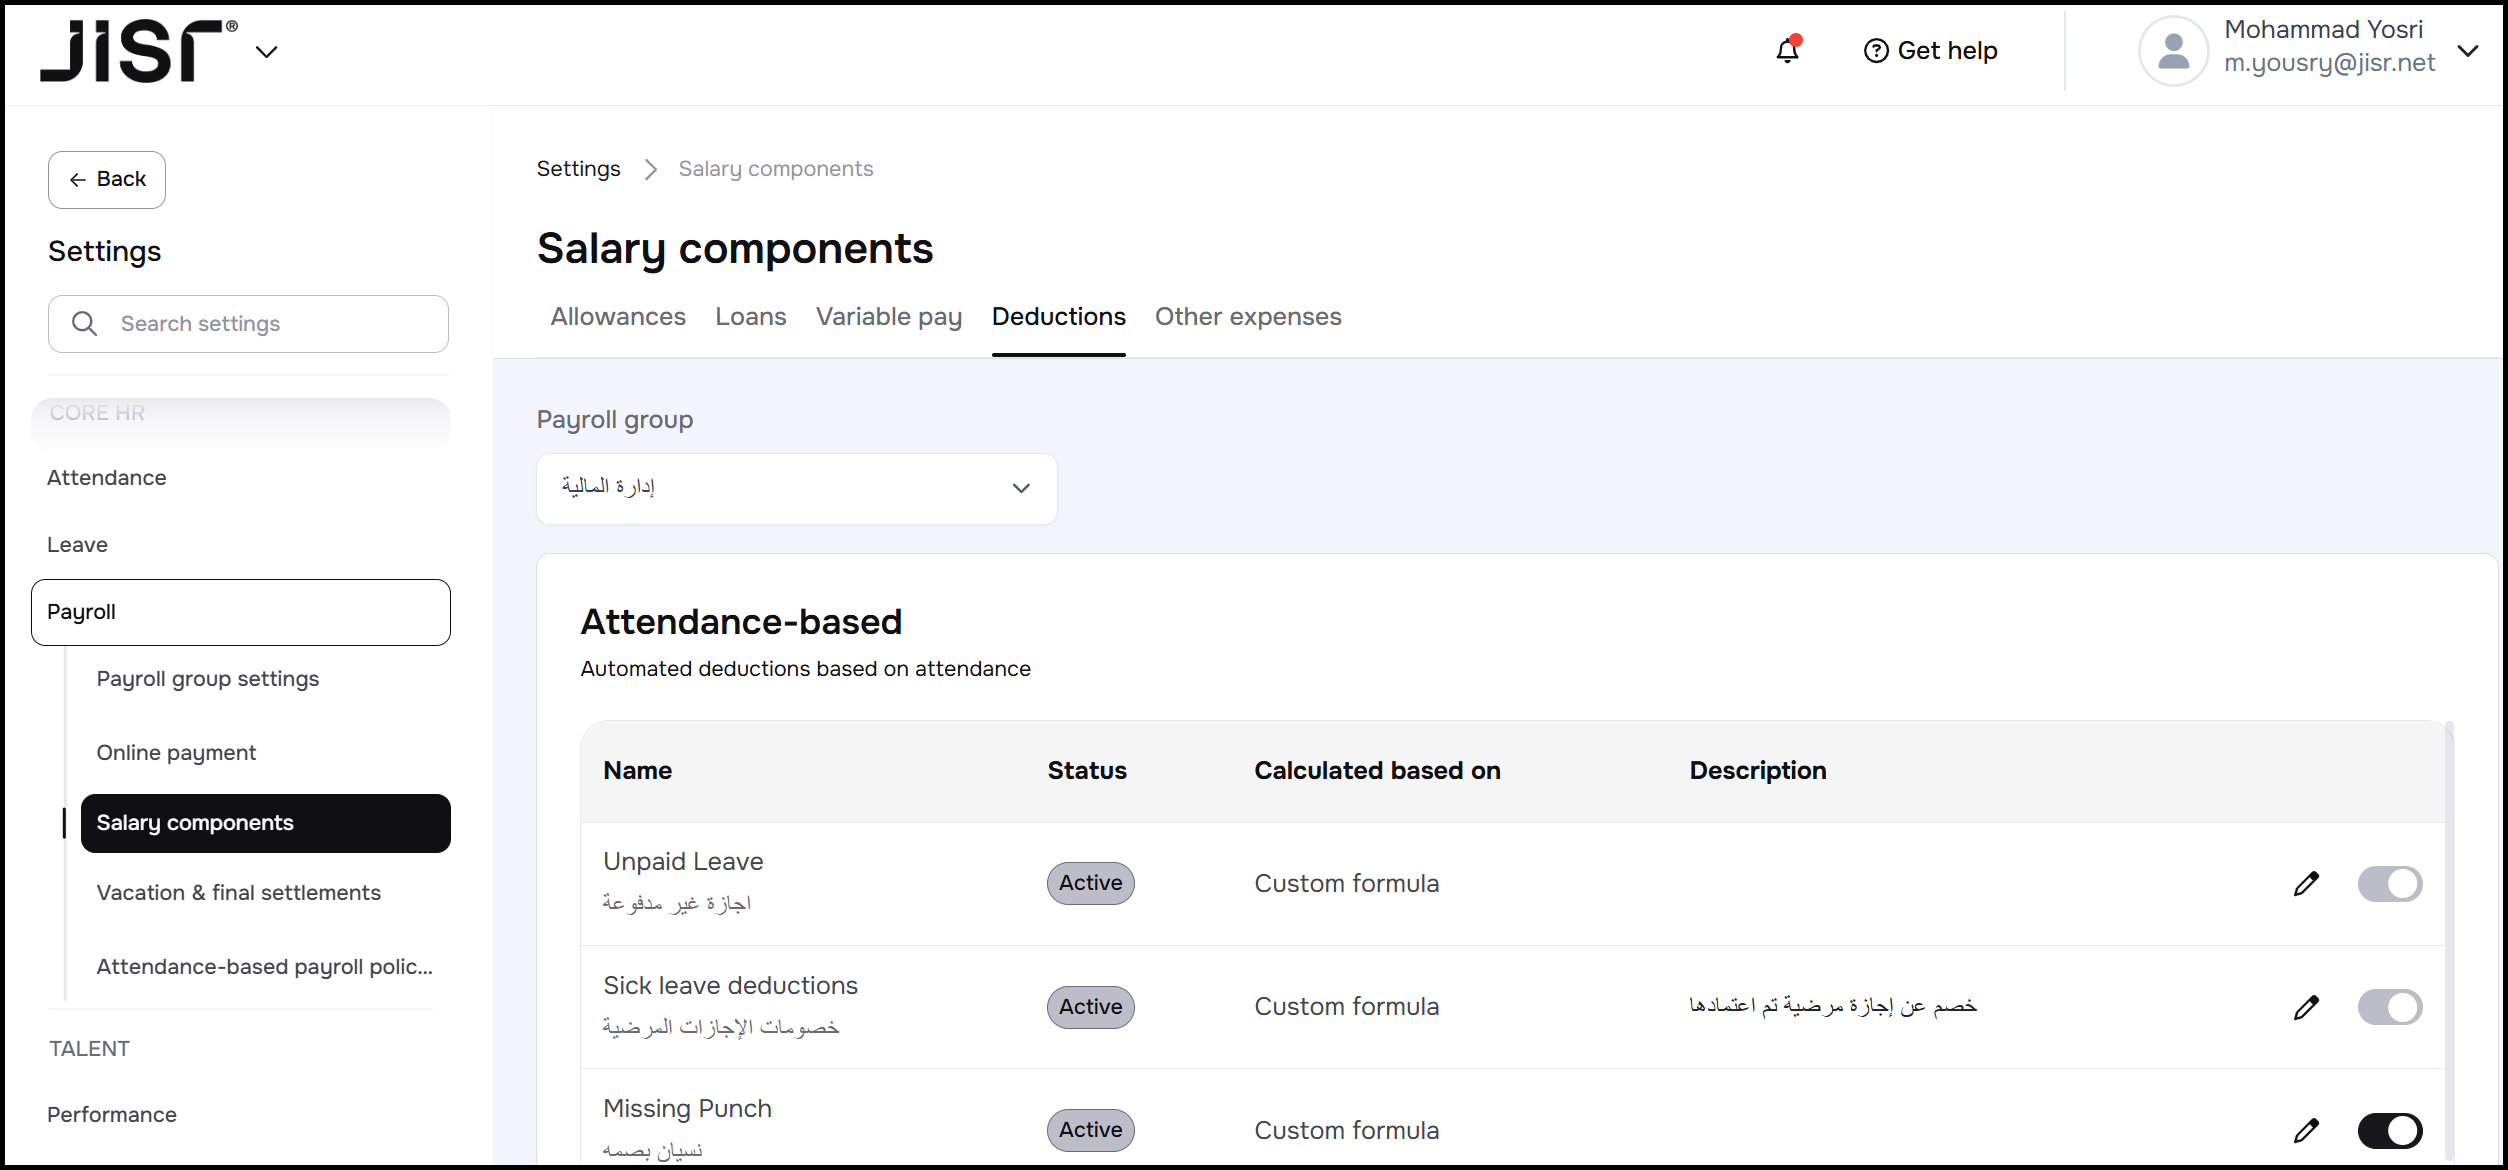Click the Get help icon
The height and width of the screenshot is (1170, 2508).
pyautogui.click(x=1876, y=51)
